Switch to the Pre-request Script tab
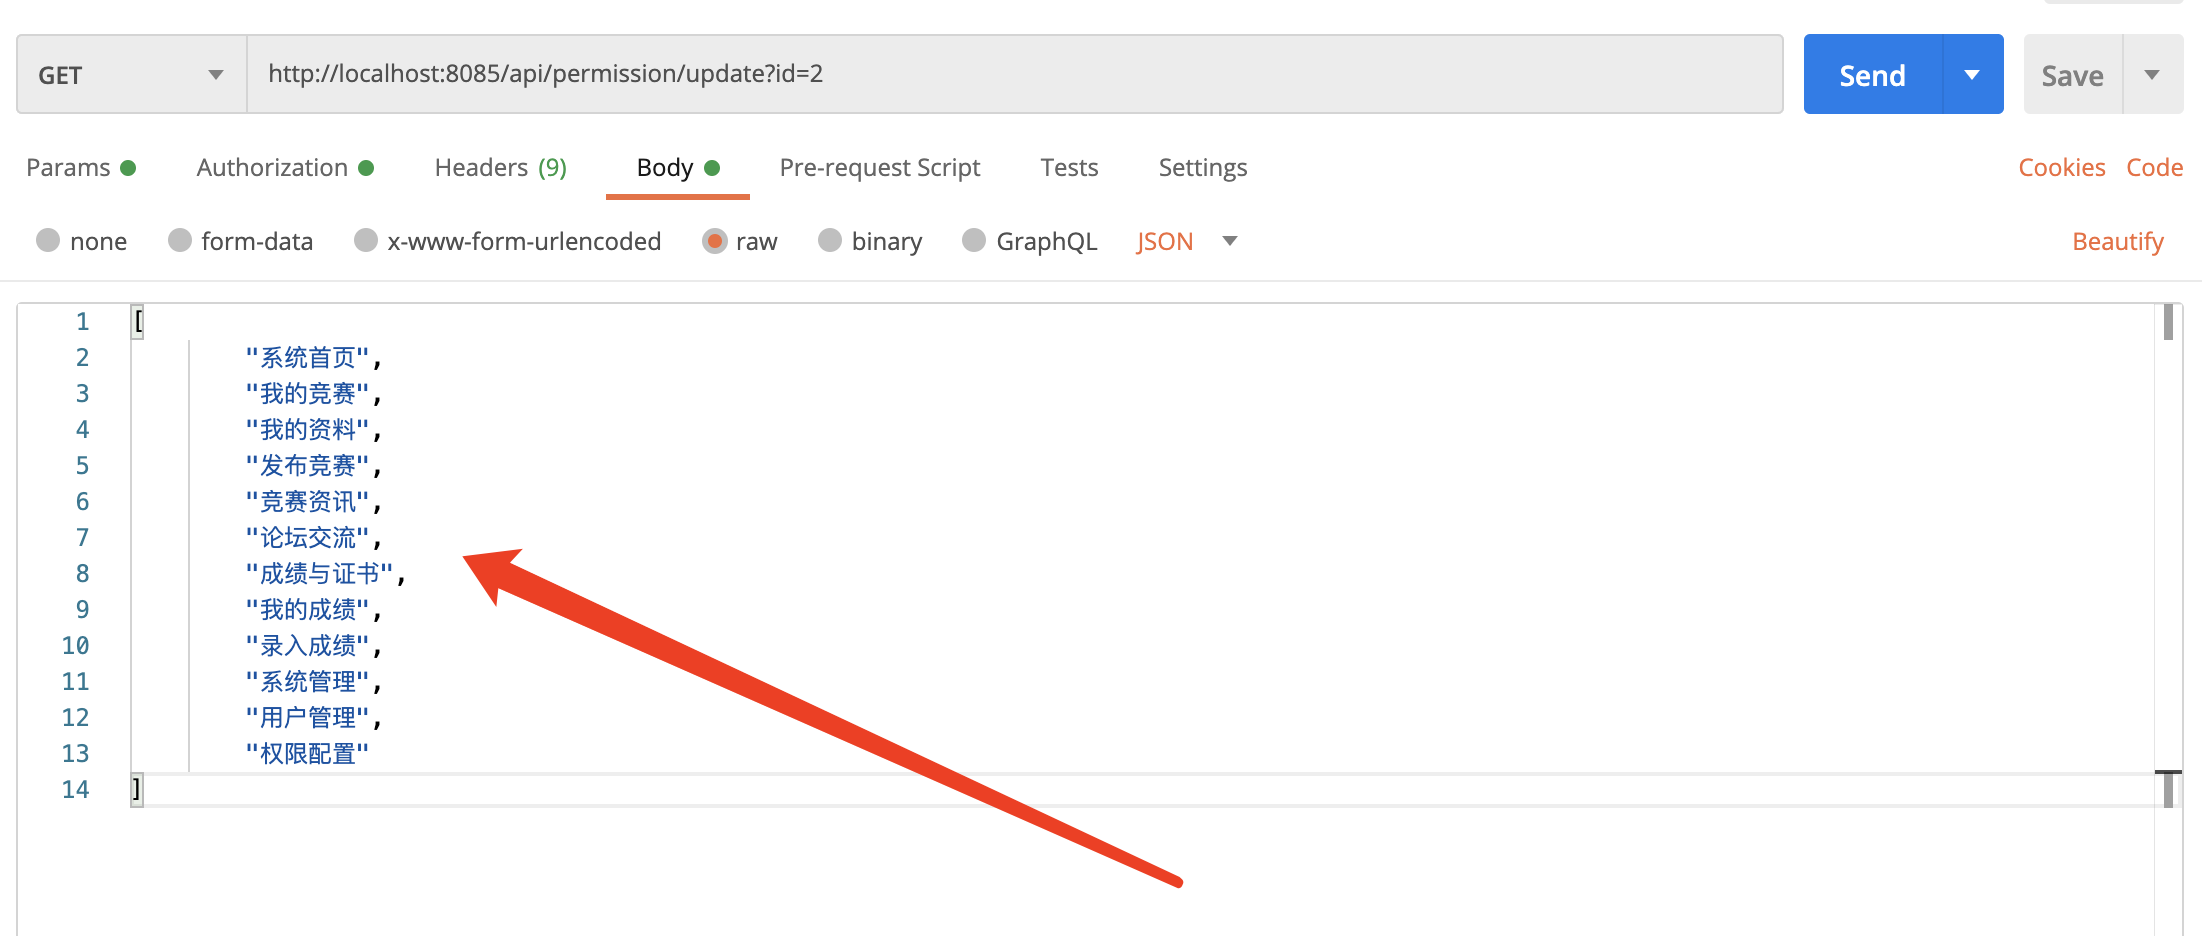2202x936 pixels. [x=880, y=167]
